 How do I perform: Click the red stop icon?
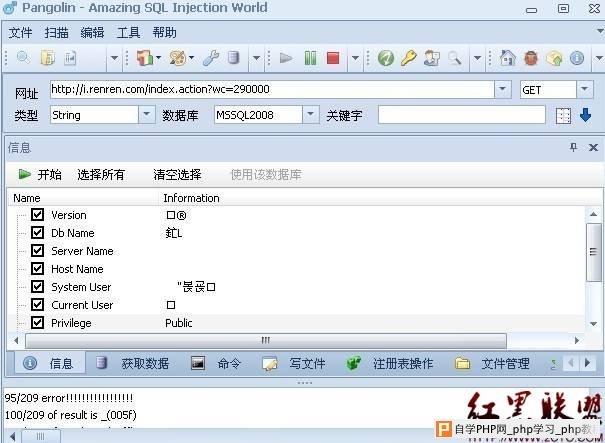pyautogui.click(x=333, y=58)
